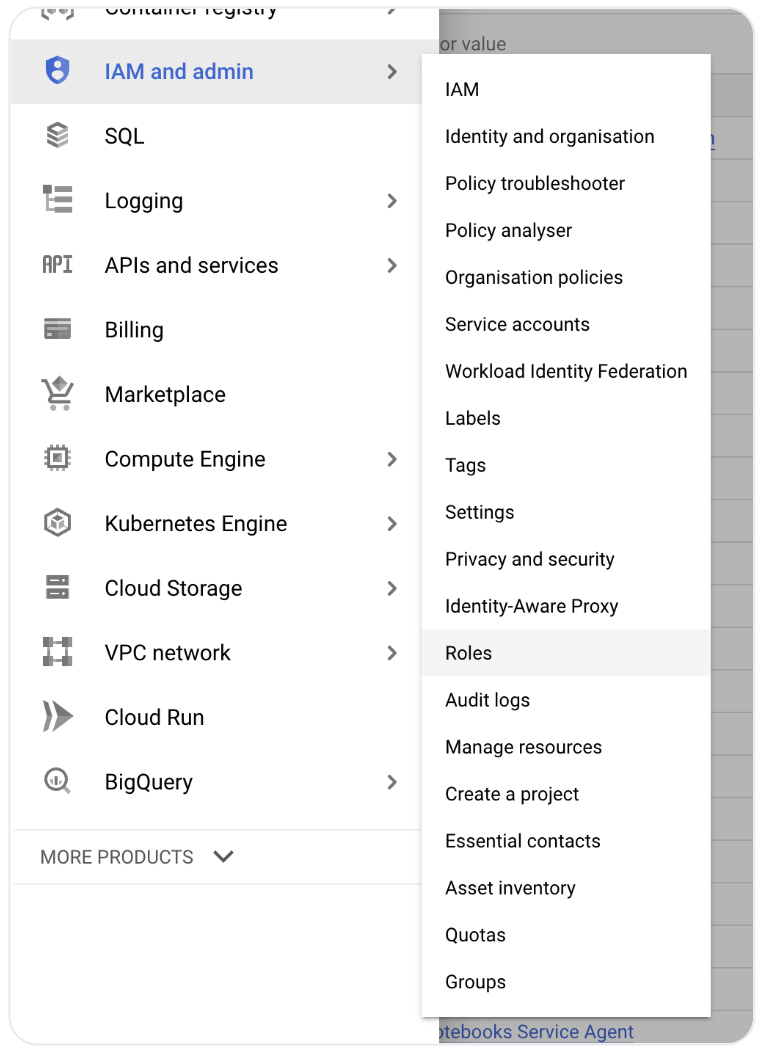Open the Cloud Run menu entry
The width and height of the screenshot is (764, 1054).
216,717
